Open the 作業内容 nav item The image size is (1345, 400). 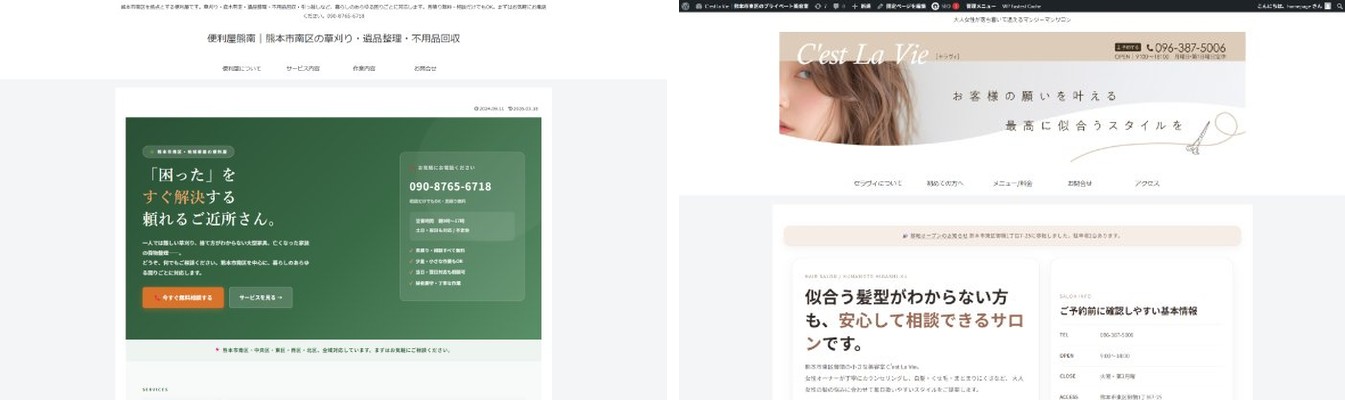[363, 68]
